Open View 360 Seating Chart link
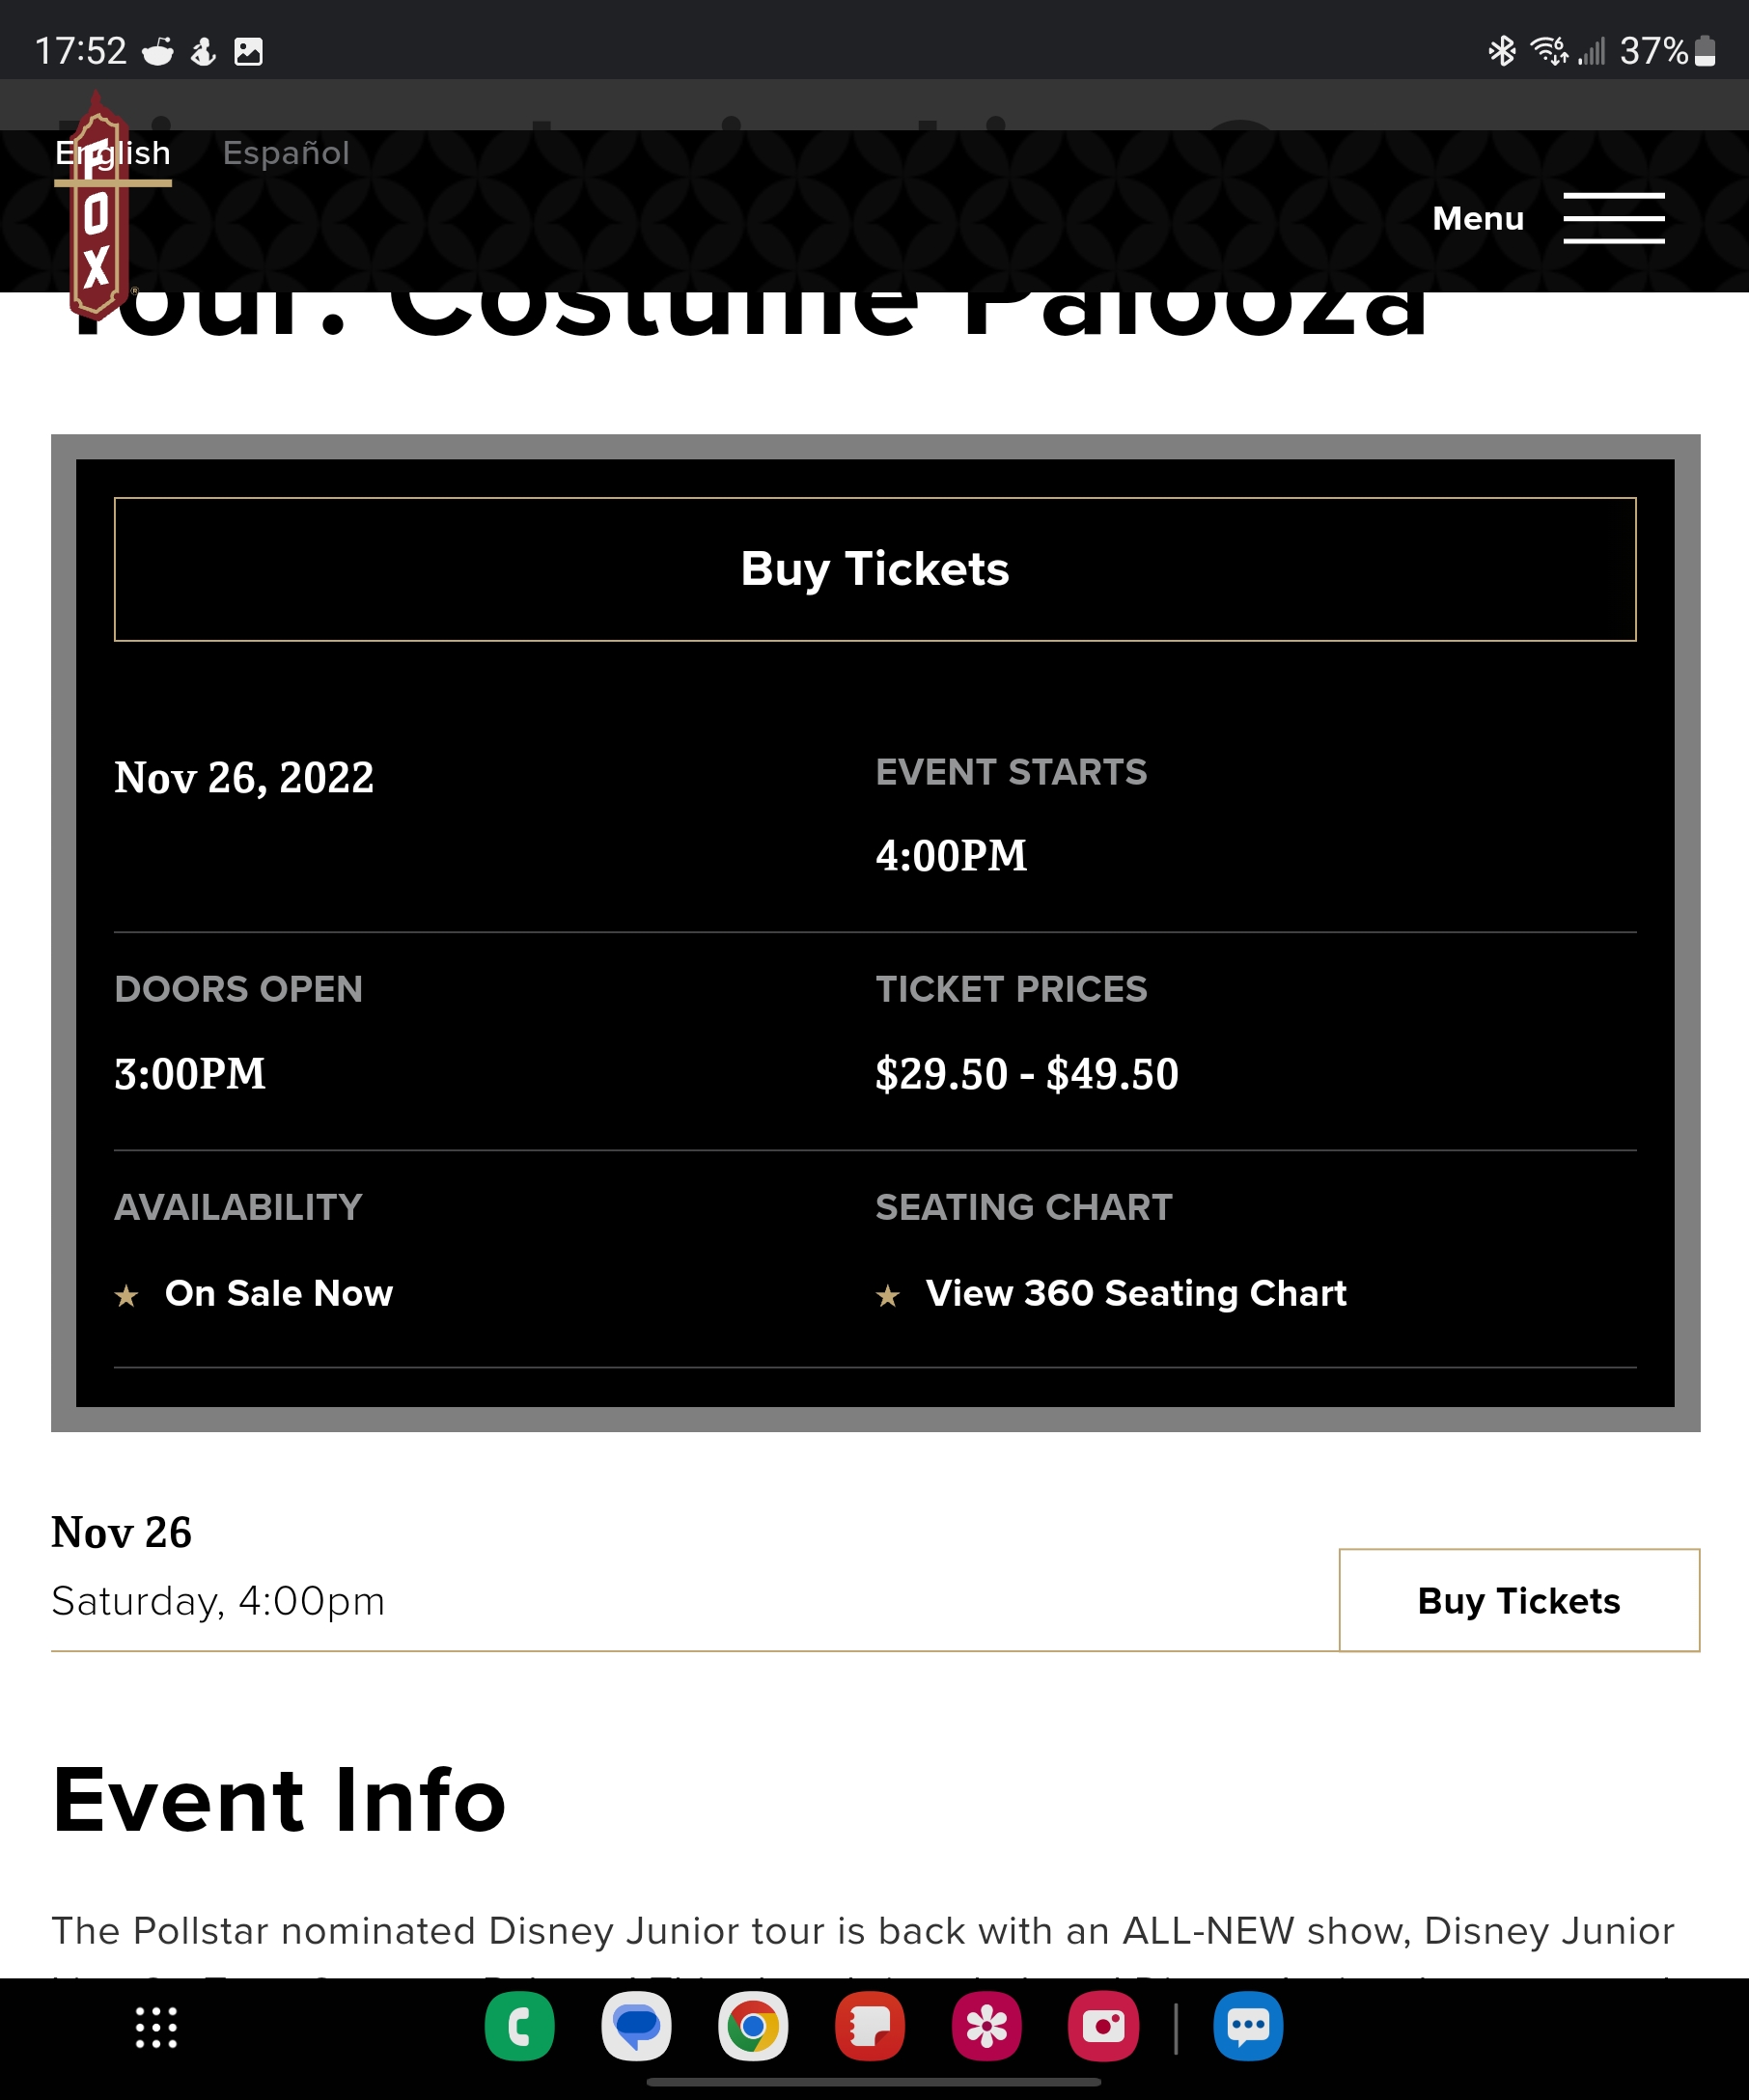This screenshot has height=2100, width=1749. click(x=1136, y=1293)
